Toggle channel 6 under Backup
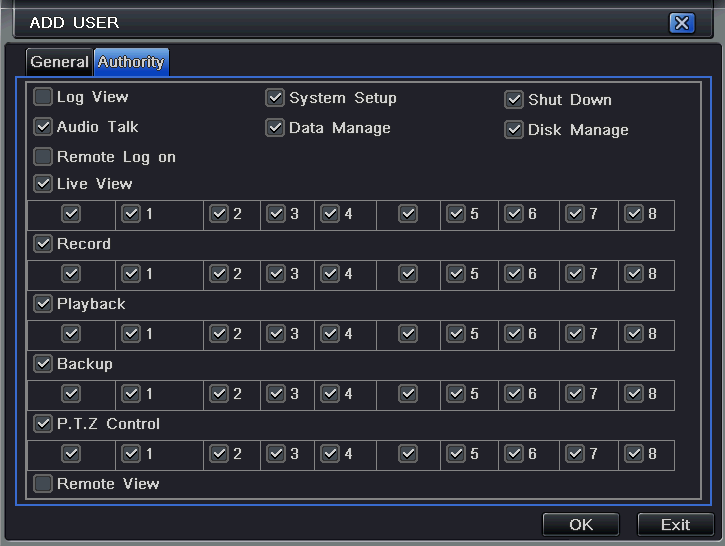Screen dimensions: 725x546 (514, 394)
